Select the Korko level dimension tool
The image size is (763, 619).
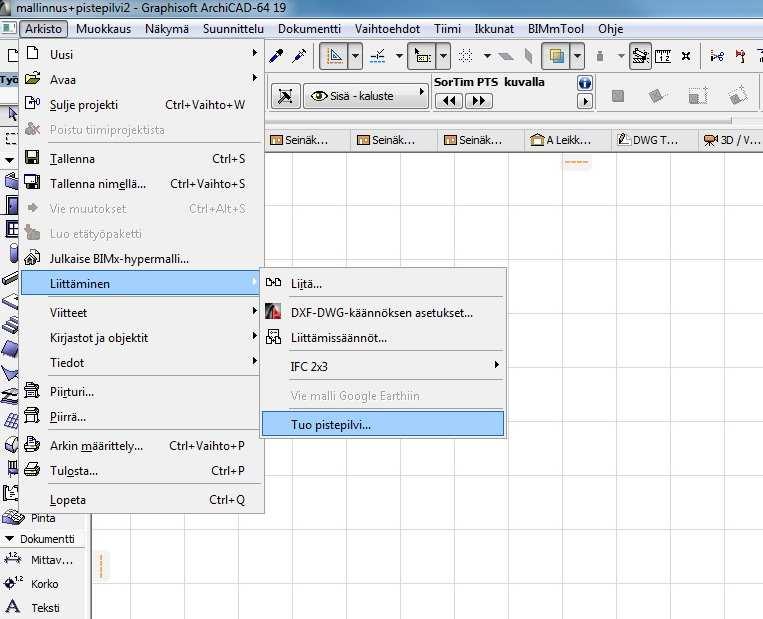click(31, 583)
